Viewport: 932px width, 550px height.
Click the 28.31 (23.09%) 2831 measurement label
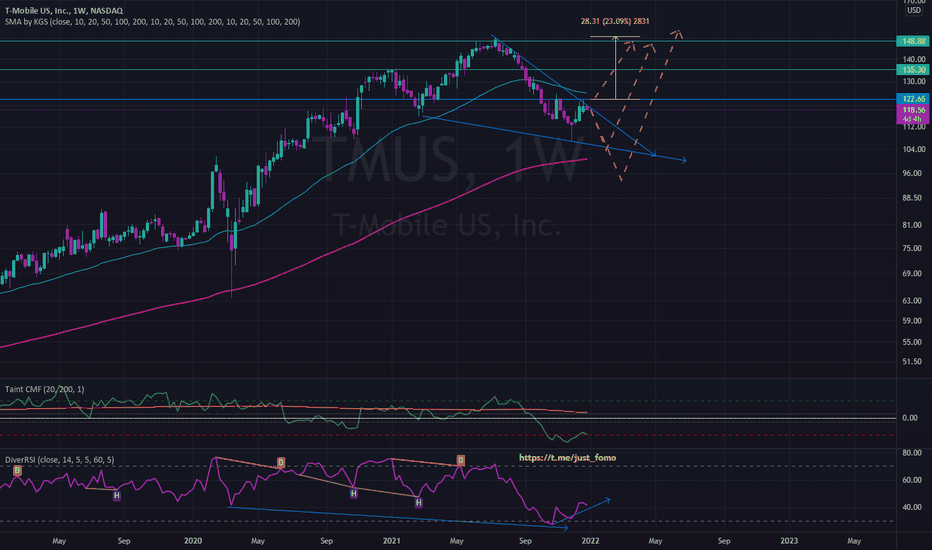615,21
